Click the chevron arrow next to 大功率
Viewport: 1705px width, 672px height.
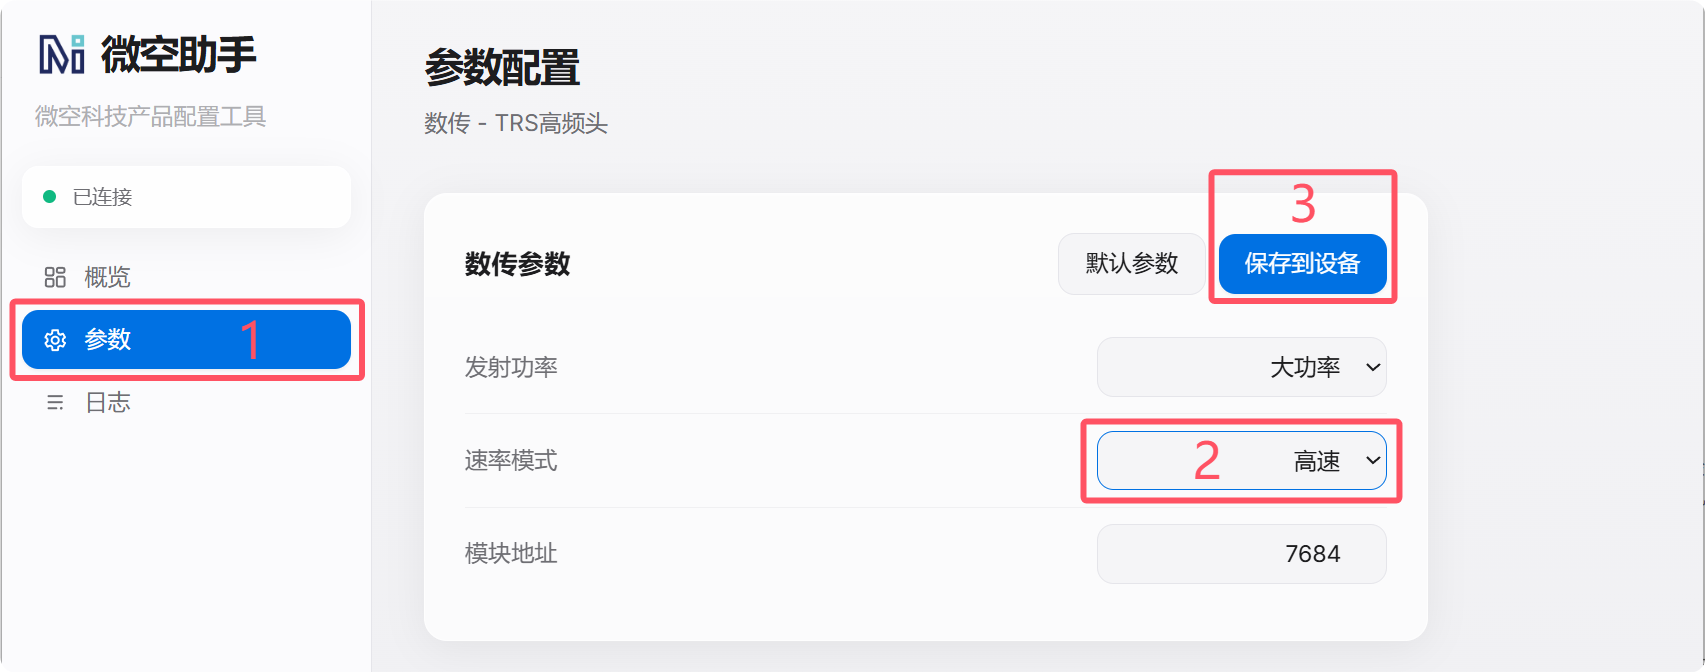(1373, 367)
